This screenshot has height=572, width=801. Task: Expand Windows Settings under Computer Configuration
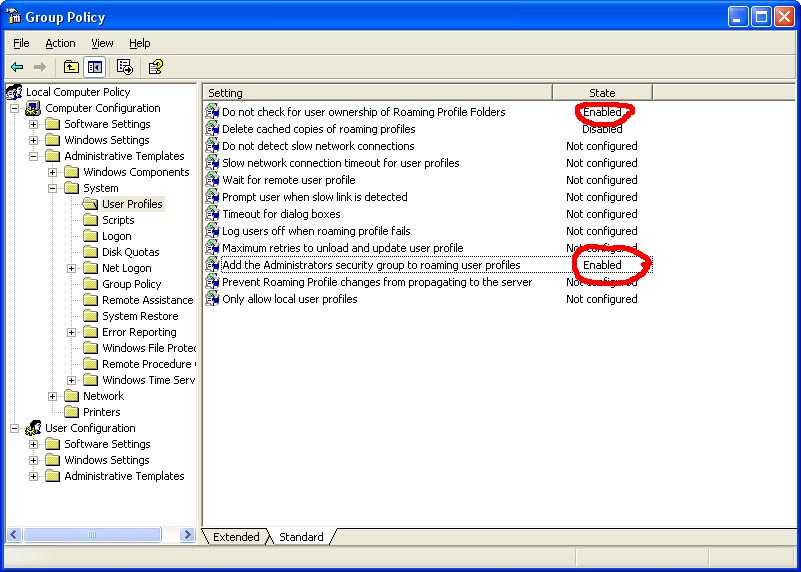tap(33, 140)
